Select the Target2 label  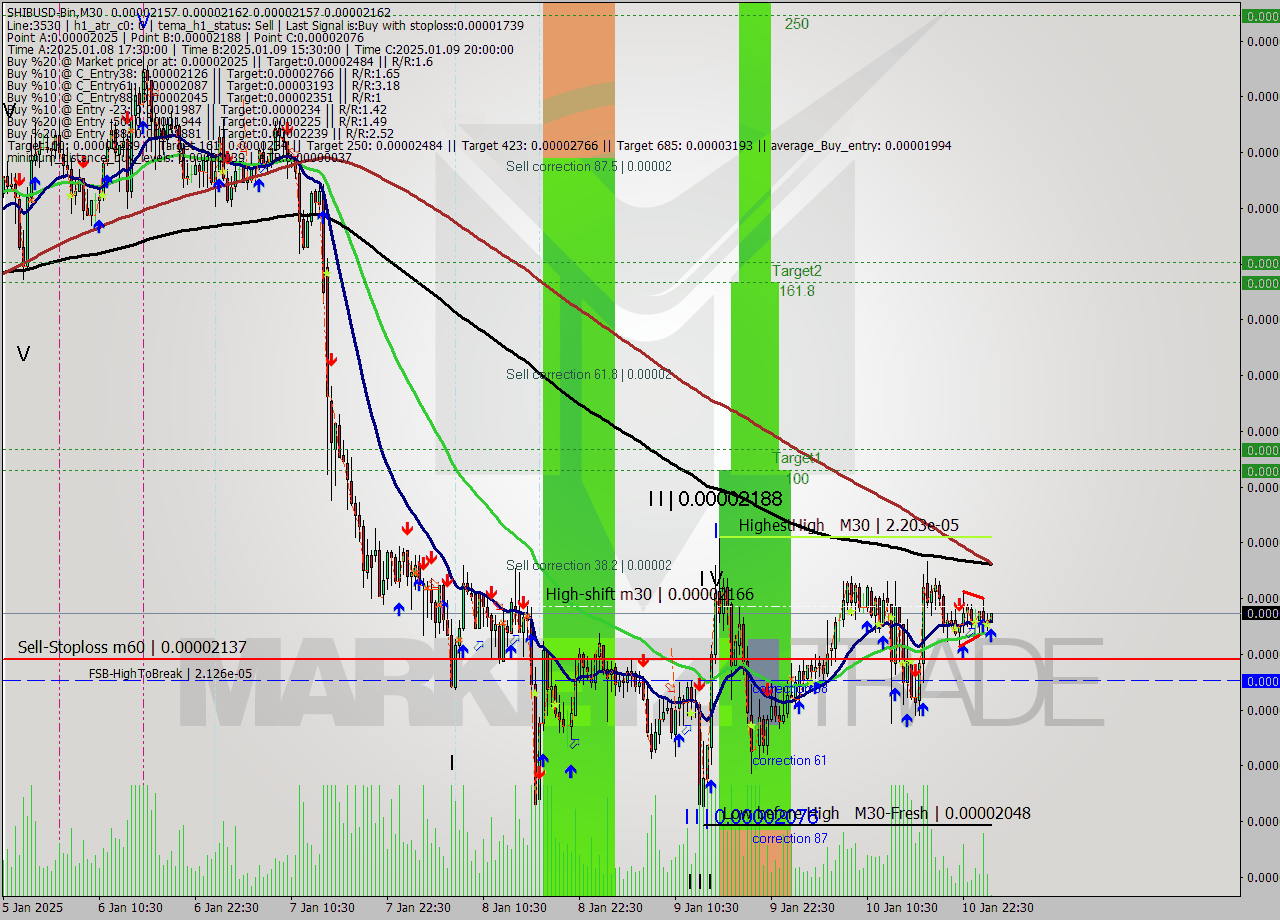pyautogui.click(x=797, y=271)
